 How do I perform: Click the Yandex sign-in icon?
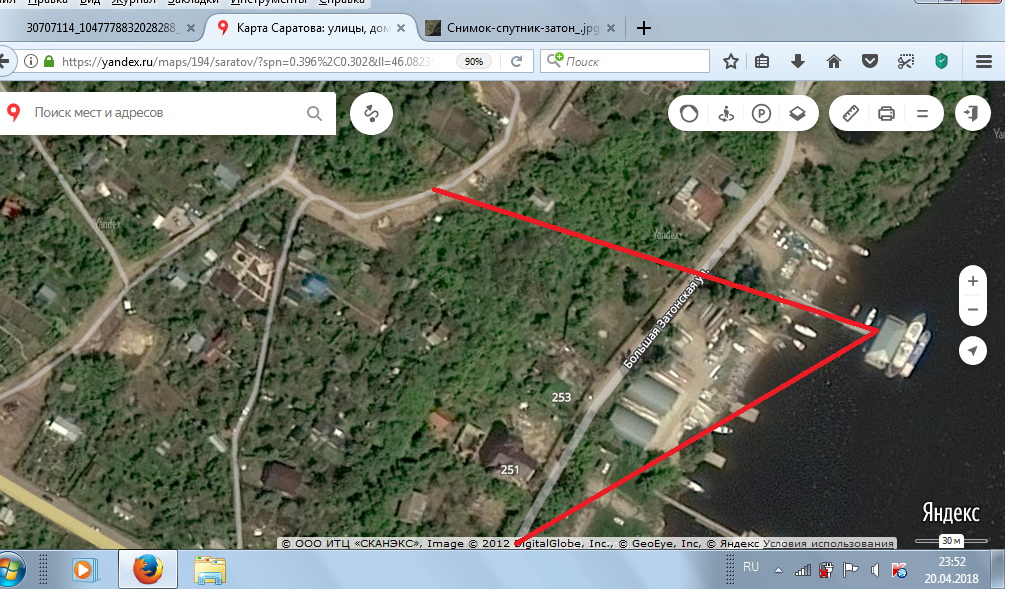pos(970,114)
